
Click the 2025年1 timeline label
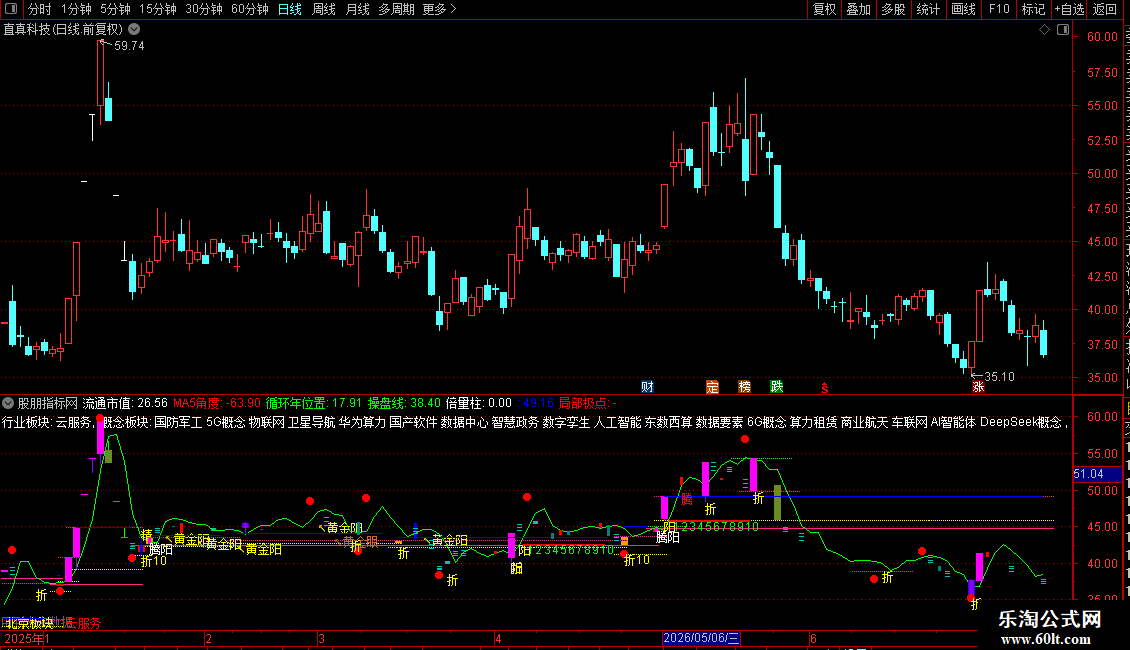coord(27,638)
